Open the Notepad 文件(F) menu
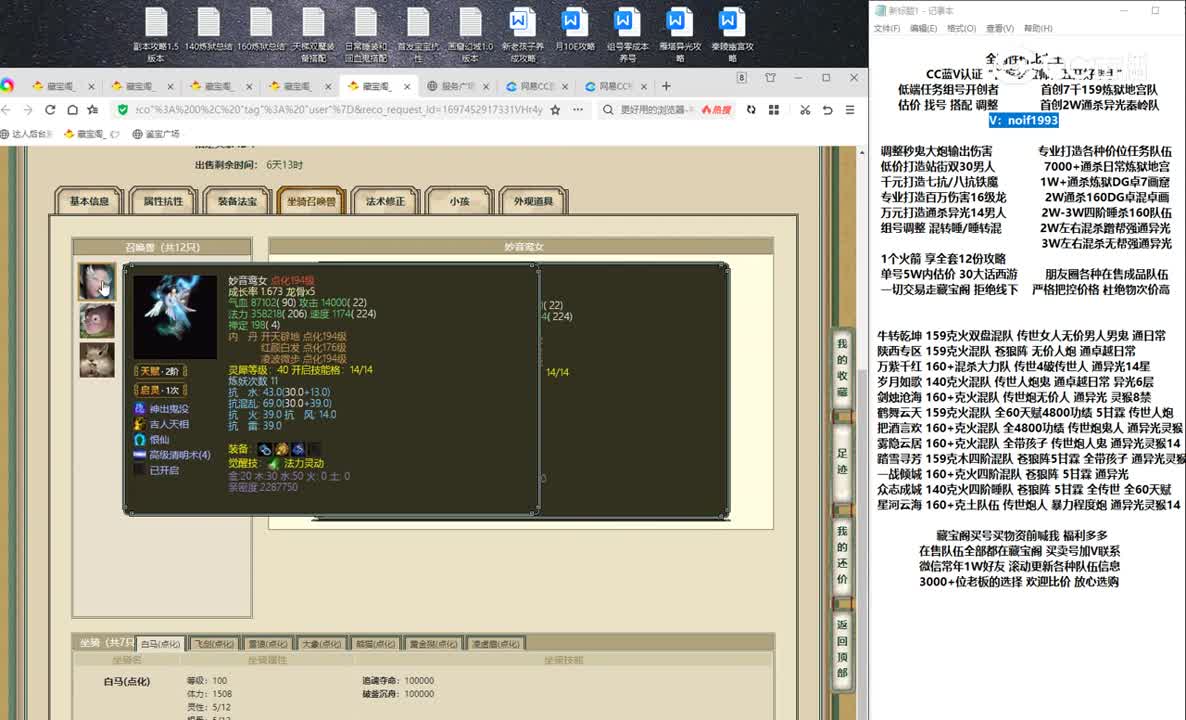 (886, 29)
